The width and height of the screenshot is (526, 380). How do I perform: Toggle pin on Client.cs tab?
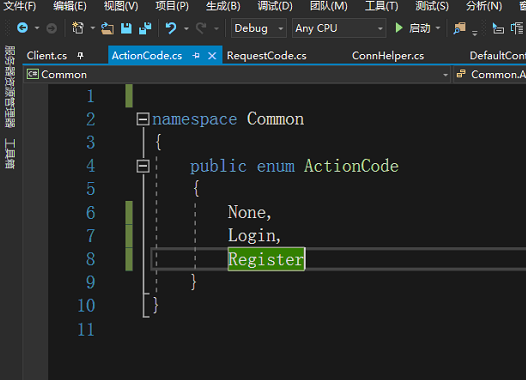80,55
